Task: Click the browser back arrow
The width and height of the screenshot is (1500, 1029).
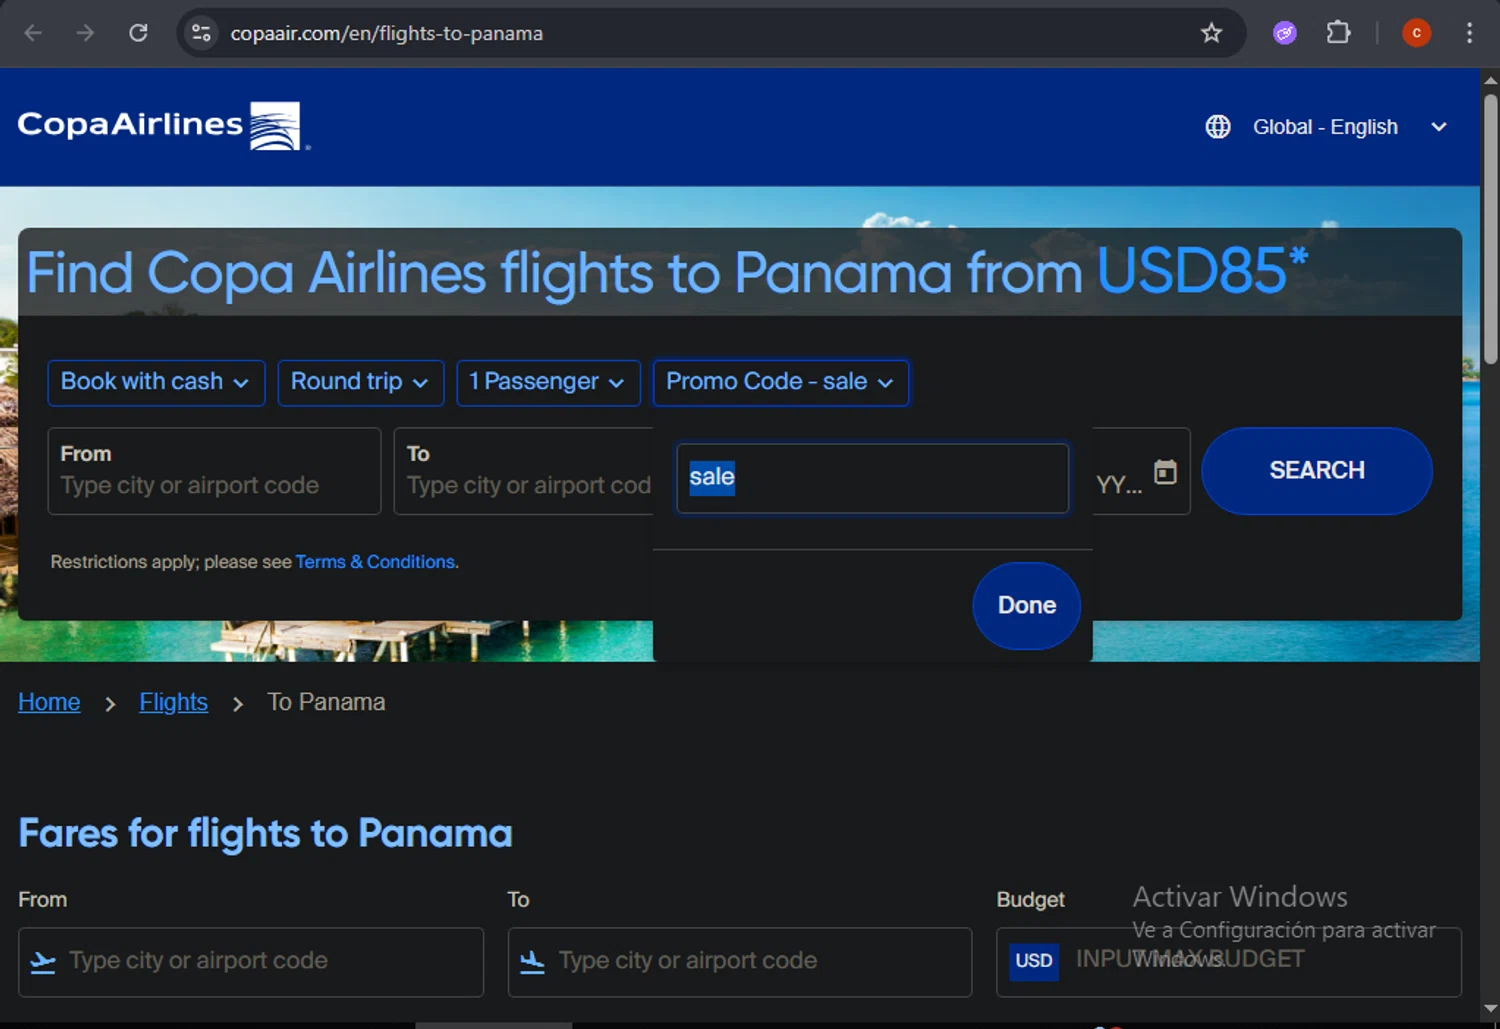Action: [33, 33]
